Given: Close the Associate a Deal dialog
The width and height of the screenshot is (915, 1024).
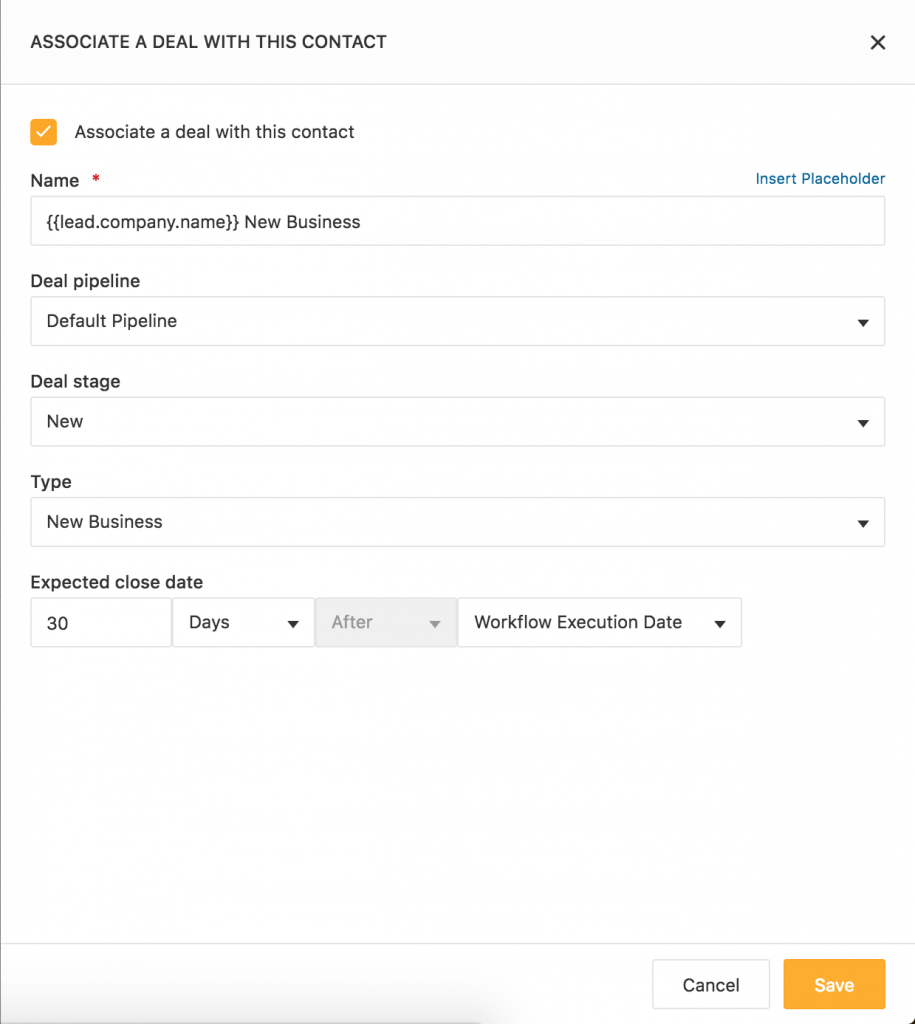Looking at the screenshot, I should (x=877, y=42).
